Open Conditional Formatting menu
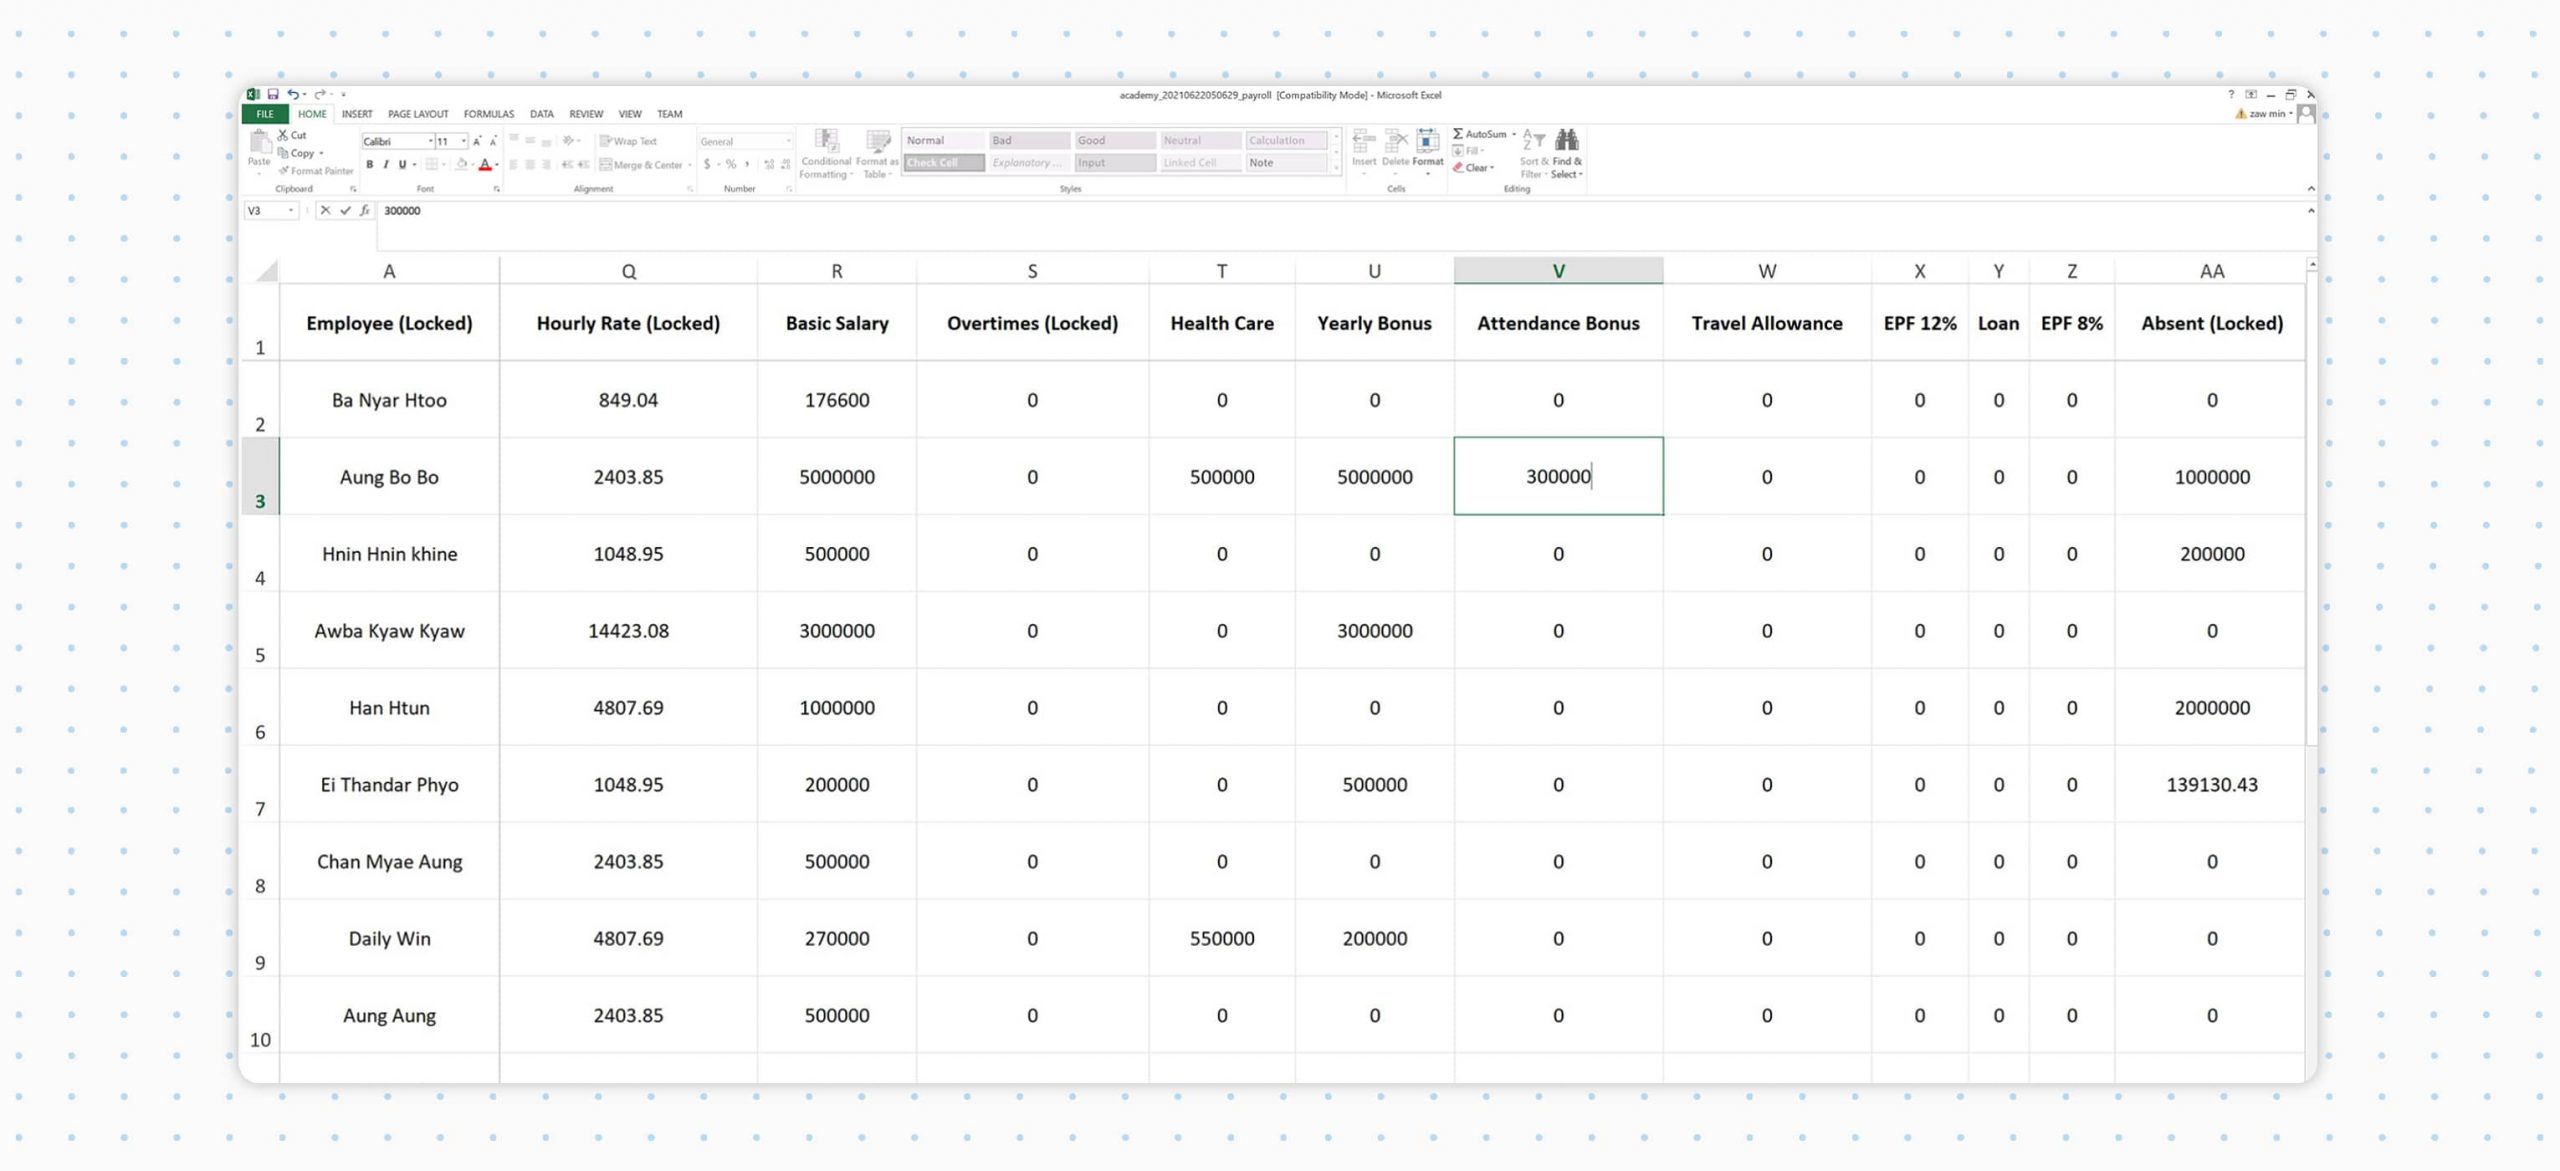Screen dimensions: 2560x1171 pos(826,154)
